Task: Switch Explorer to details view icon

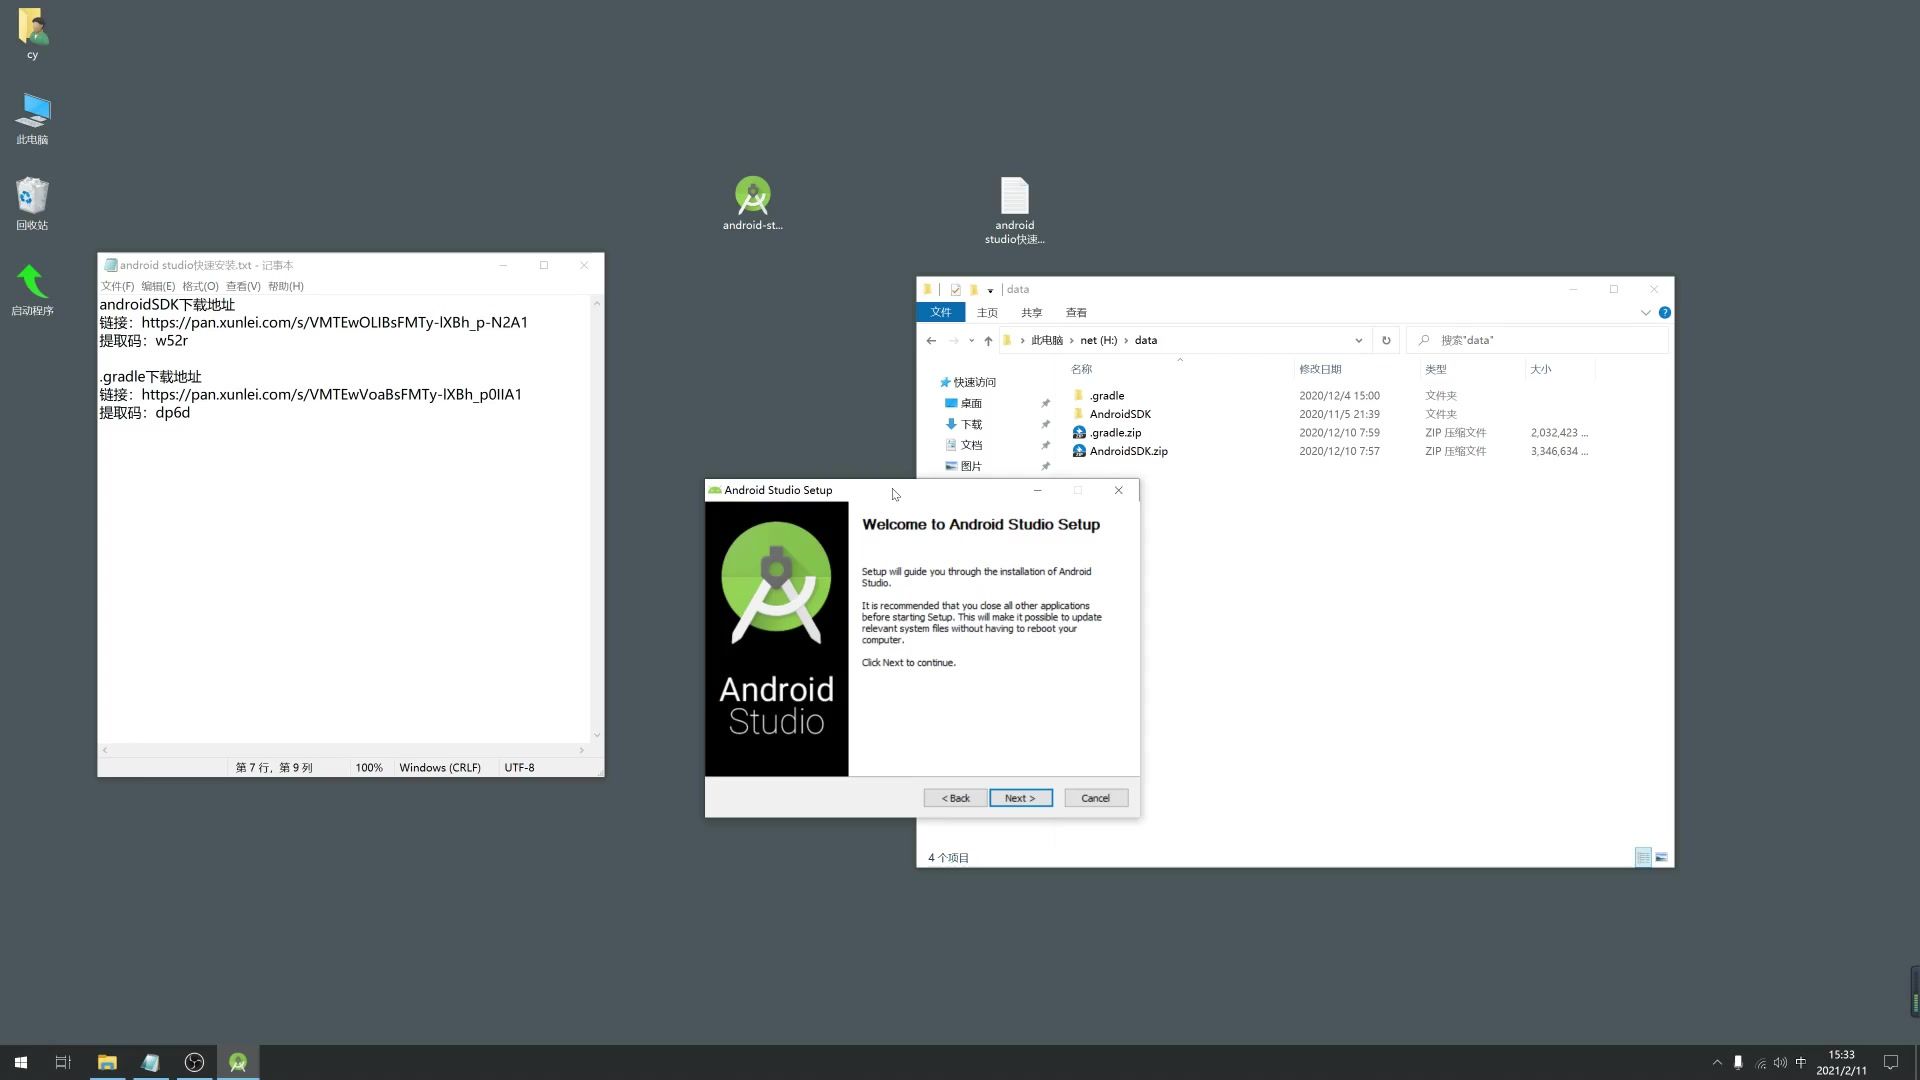Action: coord(1643,857)
